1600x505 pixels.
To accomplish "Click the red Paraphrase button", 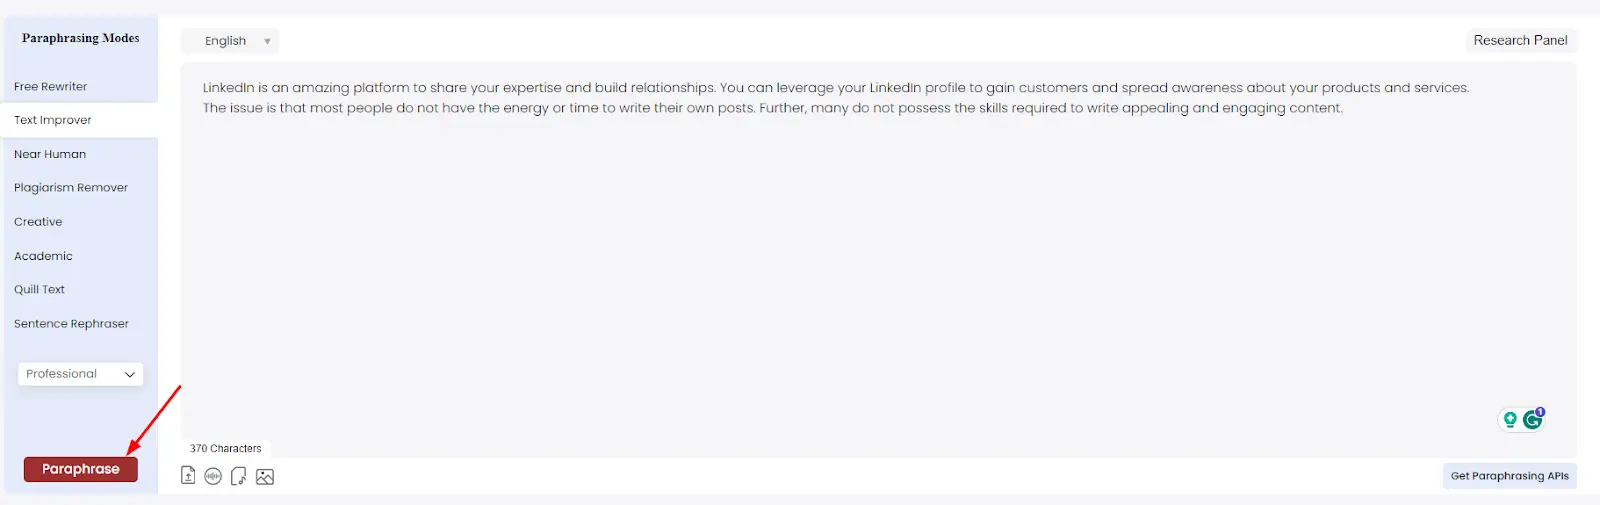I will [x=81, y=469].
